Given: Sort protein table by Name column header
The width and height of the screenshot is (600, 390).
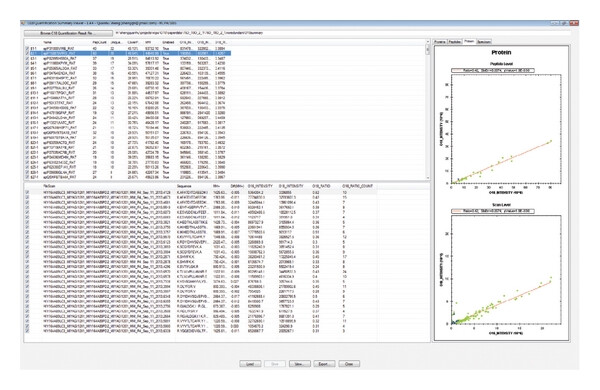Looking at the screenshot, I should click(x=48, y=42).
